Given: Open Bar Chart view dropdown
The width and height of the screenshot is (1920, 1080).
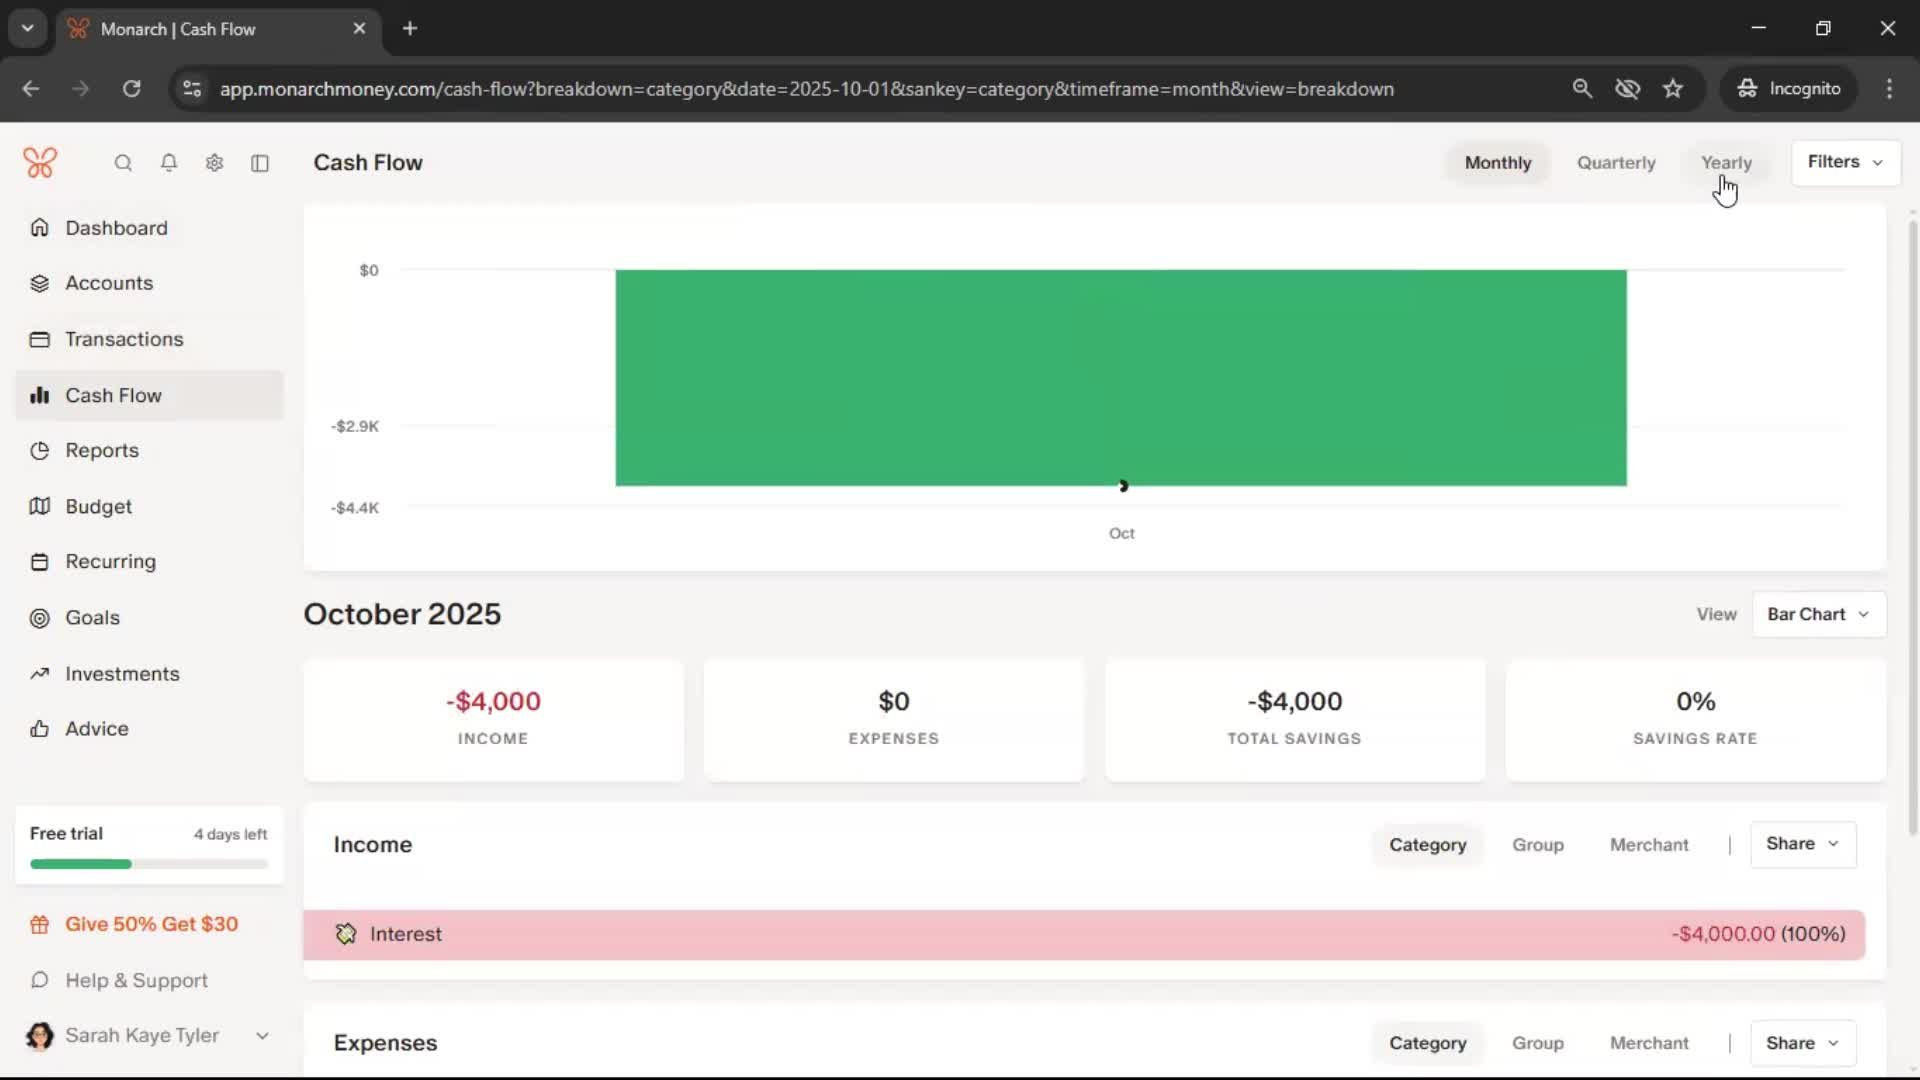Looking at the screenshot, I should coord(1818,614).
